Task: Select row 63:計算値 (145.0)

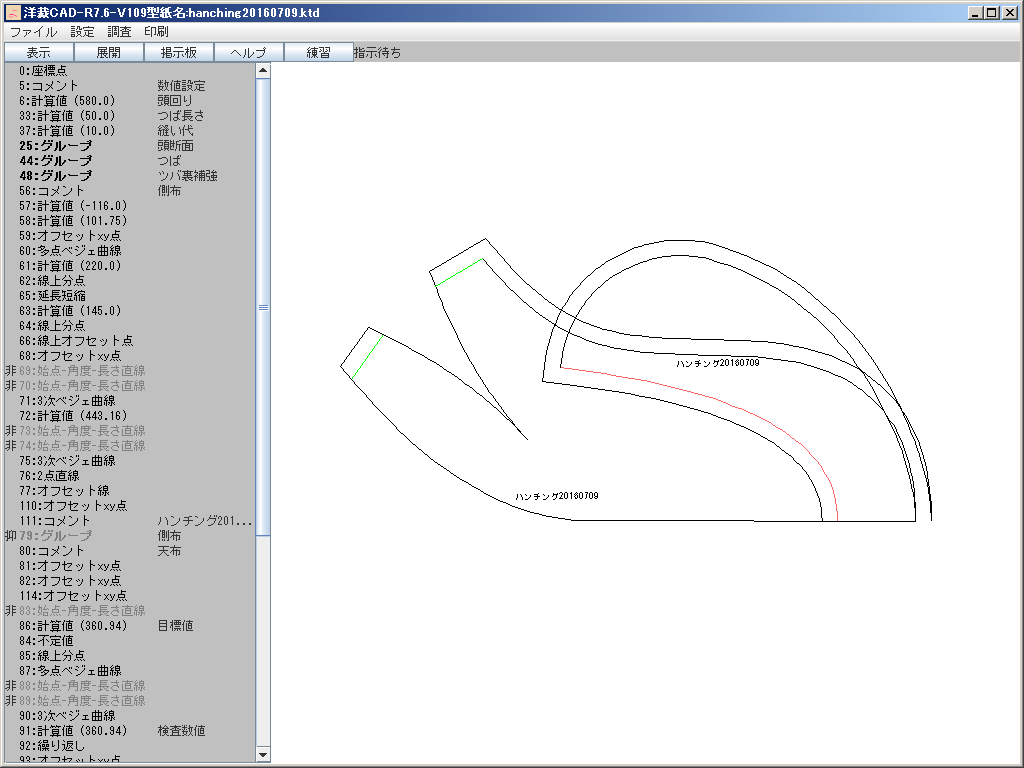Action: [130, 311]
